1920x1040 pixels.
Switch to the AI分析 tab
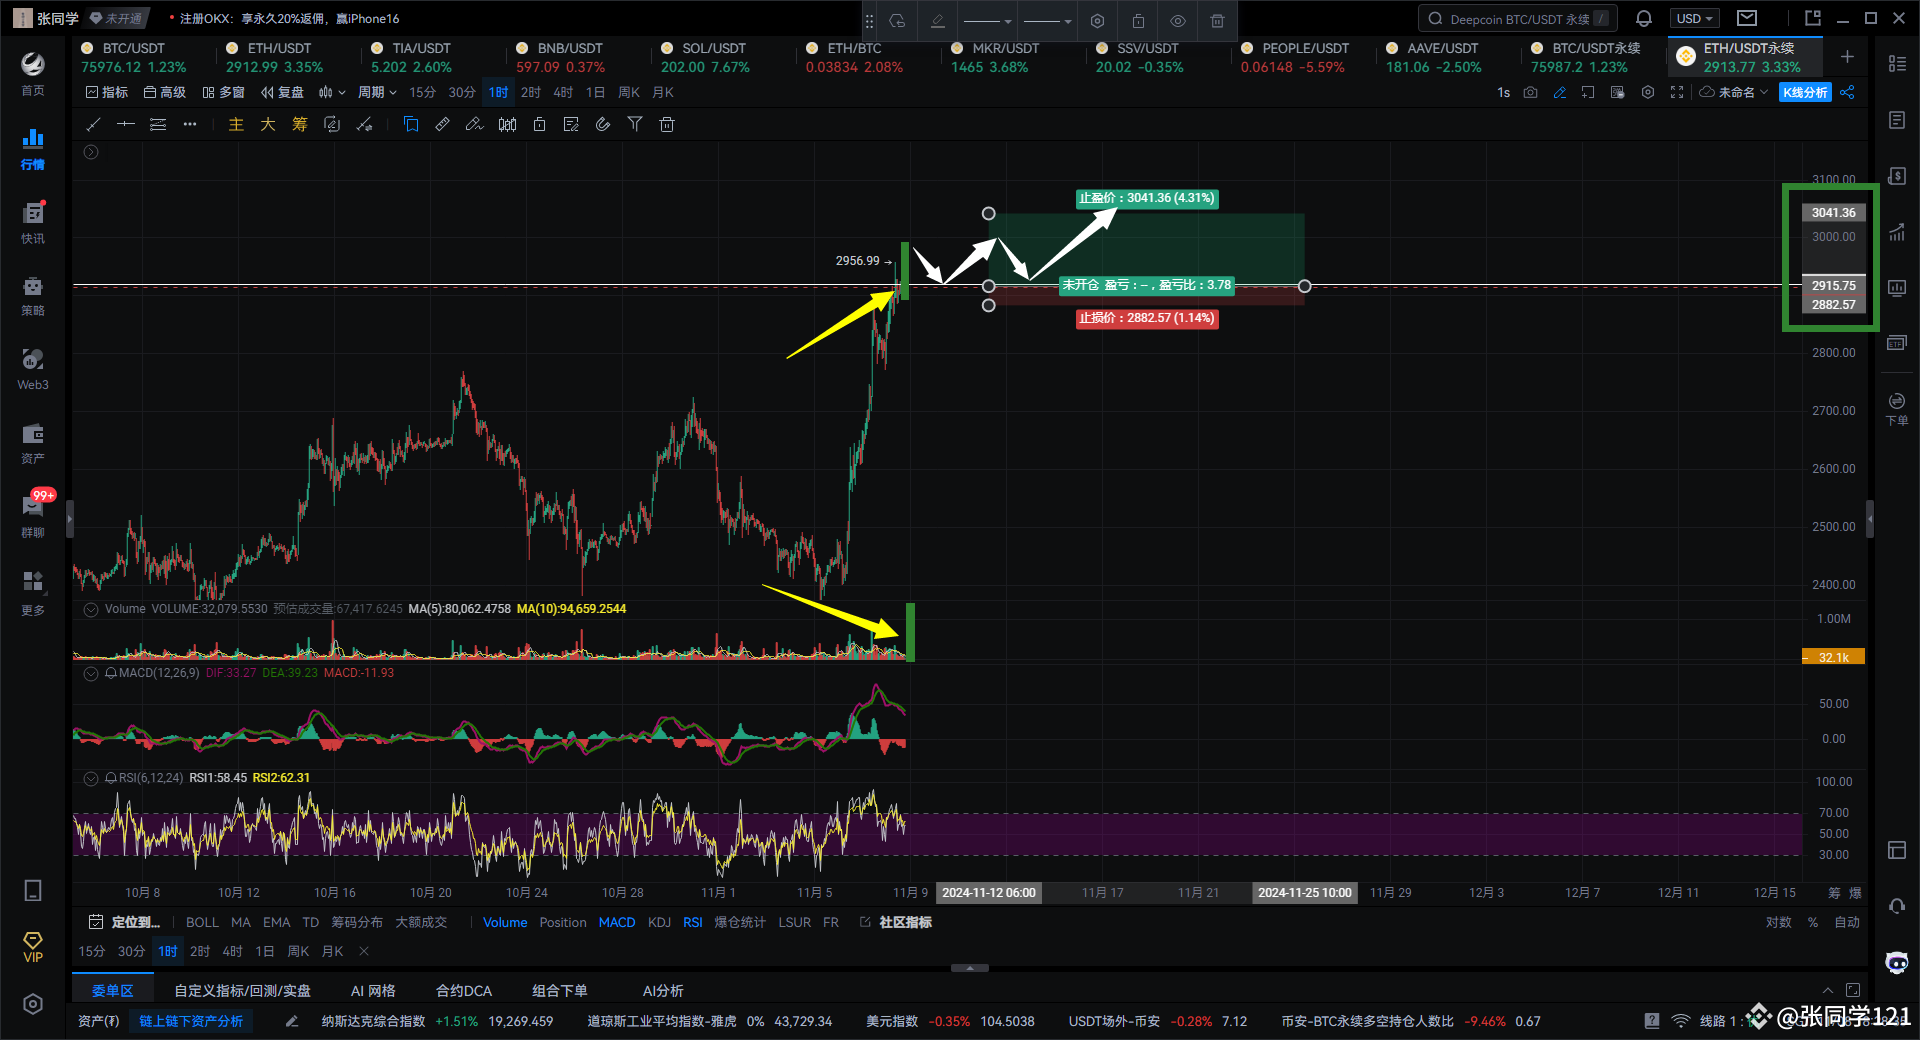[x=663, y=990]
